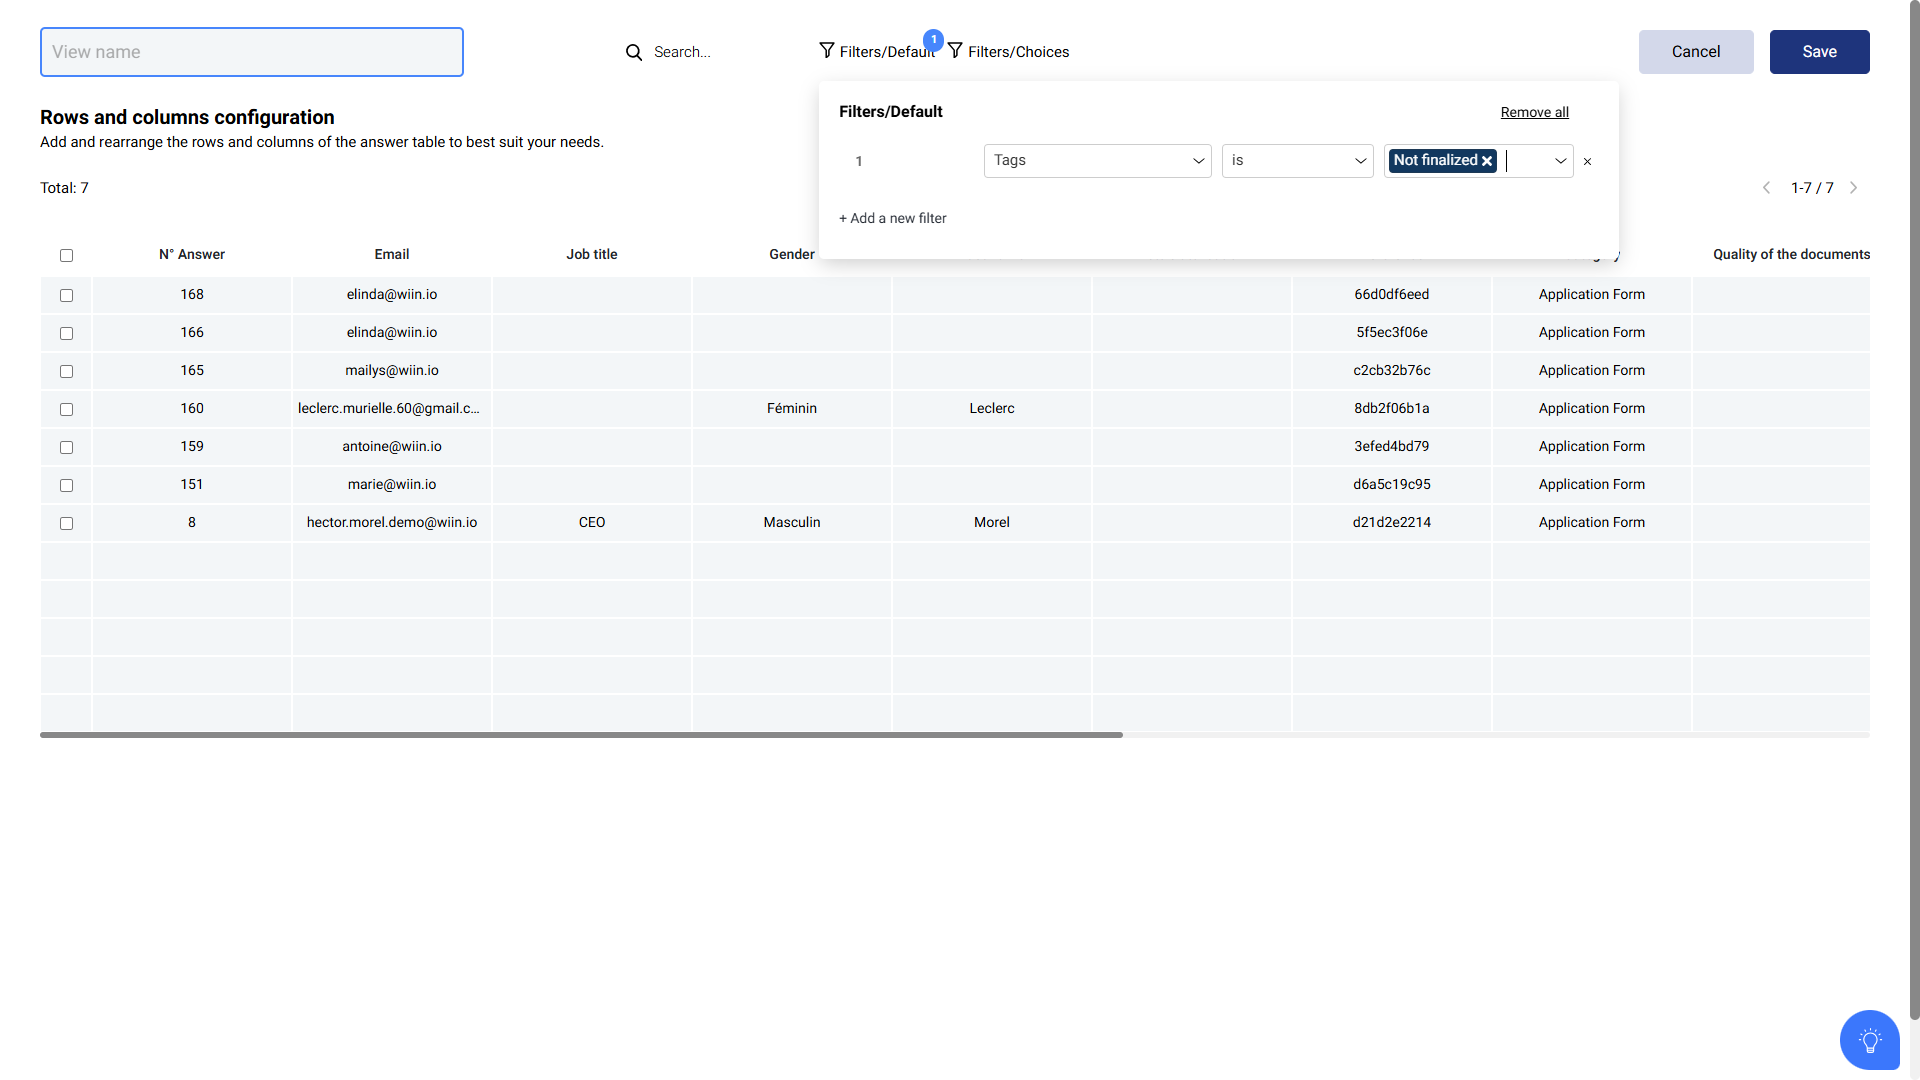Go to next page arrow
The image size is (1920, 1080).
coord(1853,188)
